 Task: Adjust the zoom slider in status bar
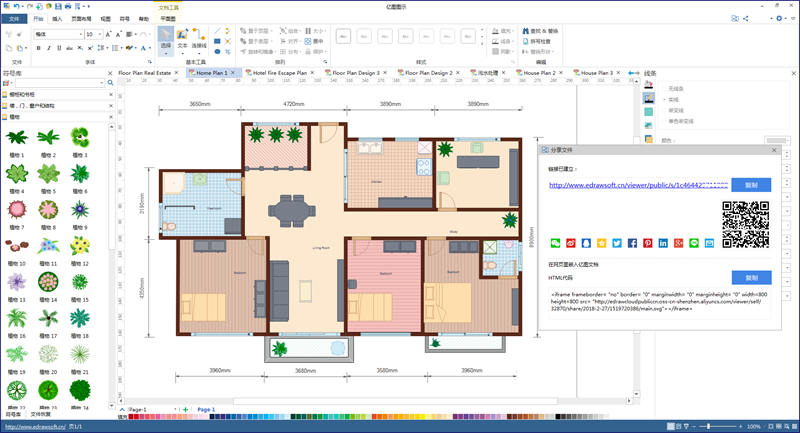click(x=709, y=426)
